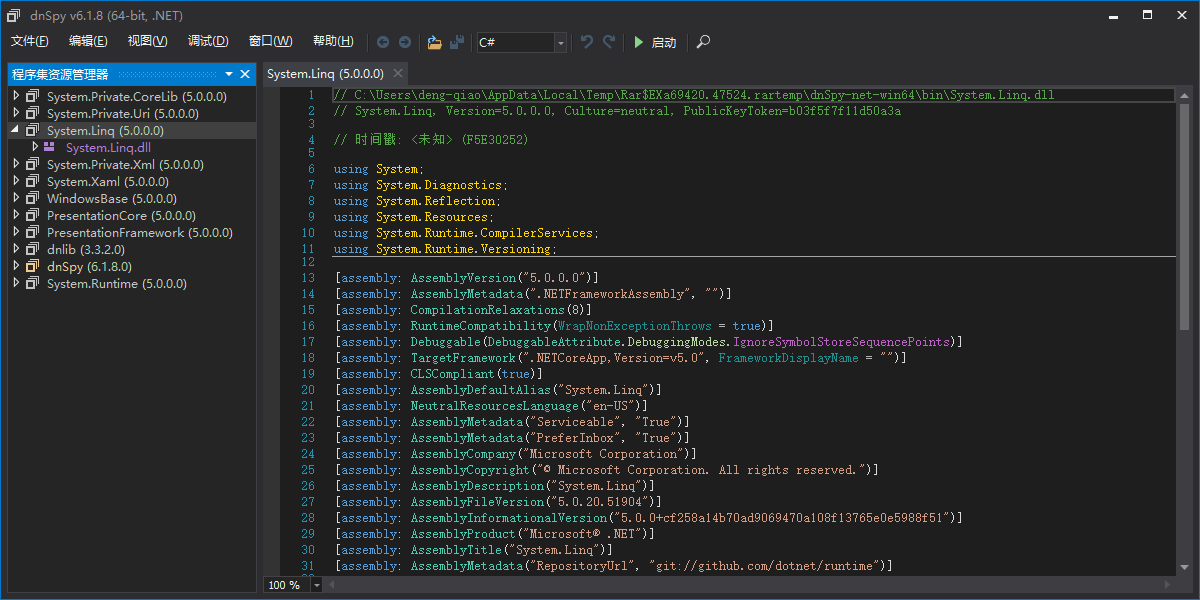Open the 文件(F) file menu
Viewport: 1200px width, 600px height.
pyautogui.click(x=30, y=41)
